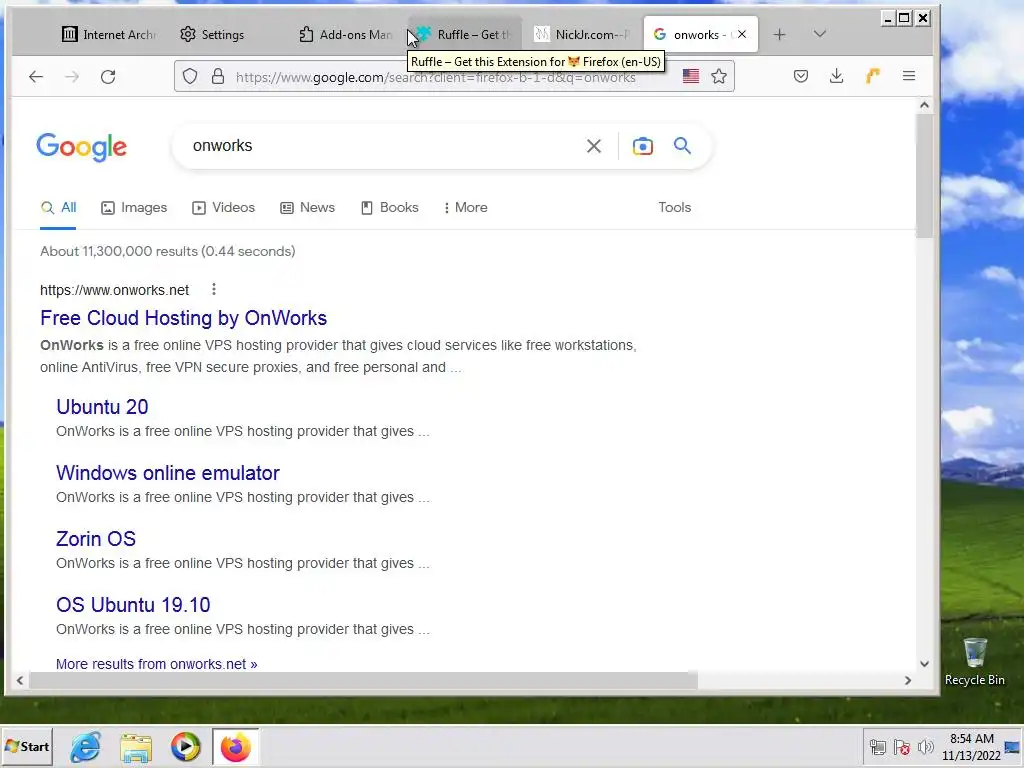Image resolution: width=1024 pixels, height=768 pixels.
Task: Click the network tray icon
Action: coord(878,747)
